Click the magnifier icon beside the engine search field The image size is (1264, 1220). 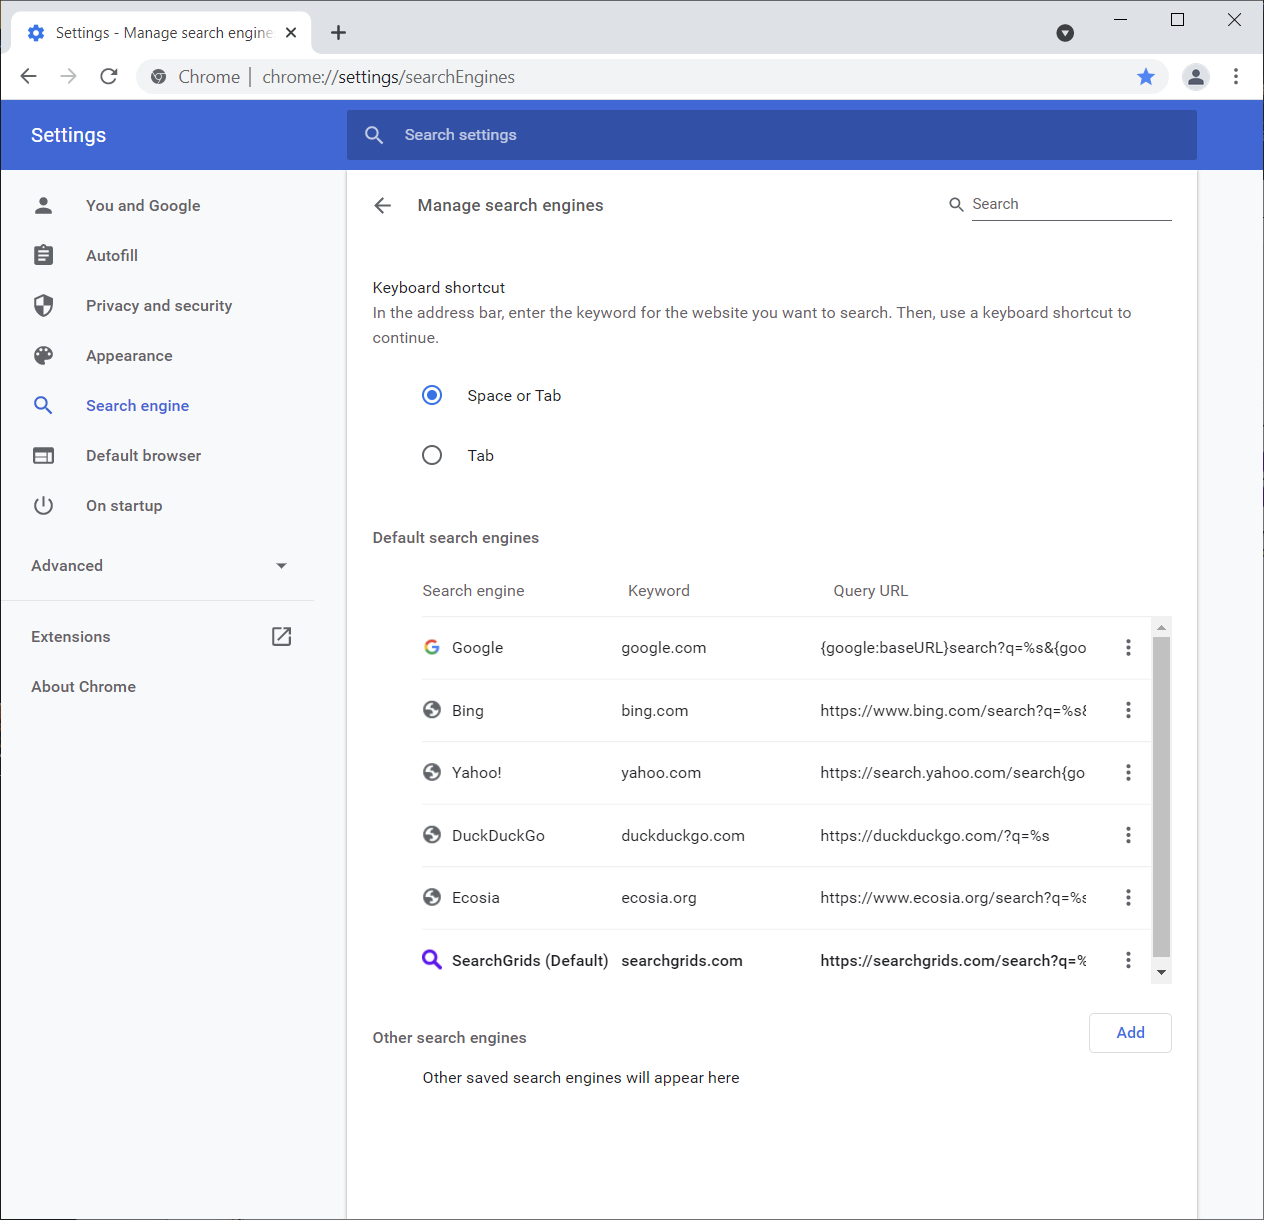956,204
